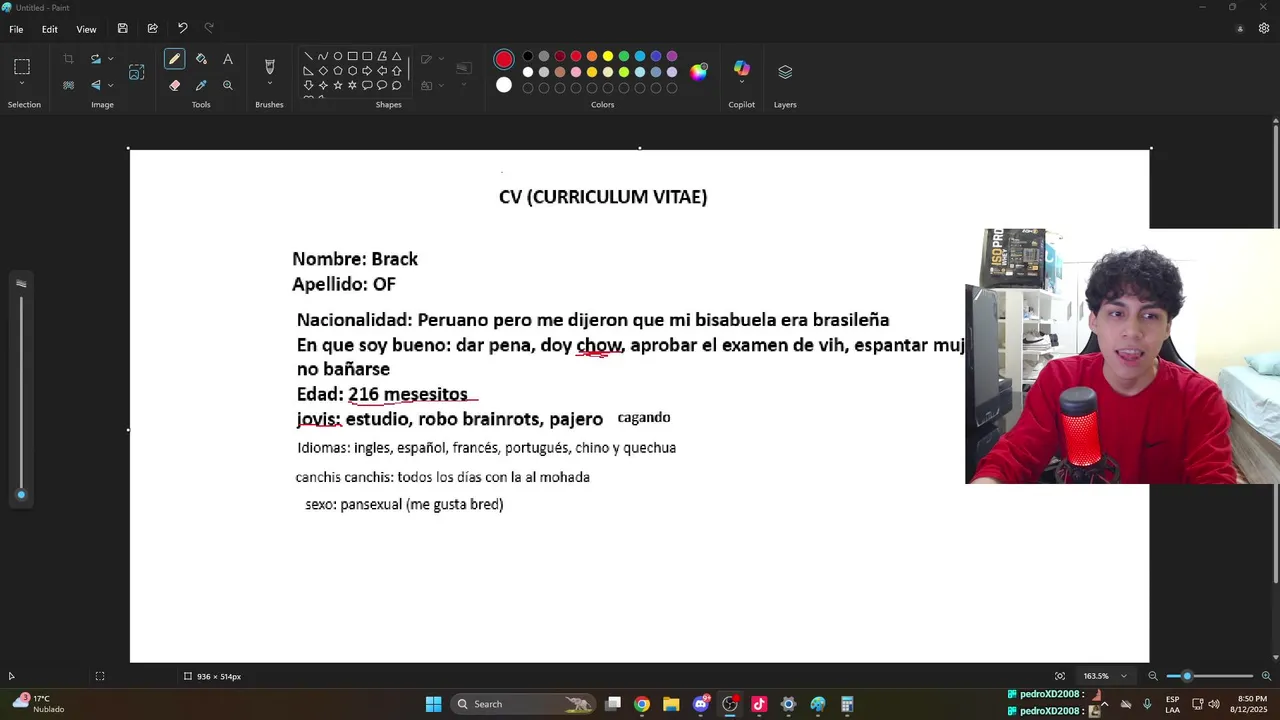Viewport: 1280px width, 720px height.
Task: Select the white secondary Color 2 swatch
Action: coord(504,85)
